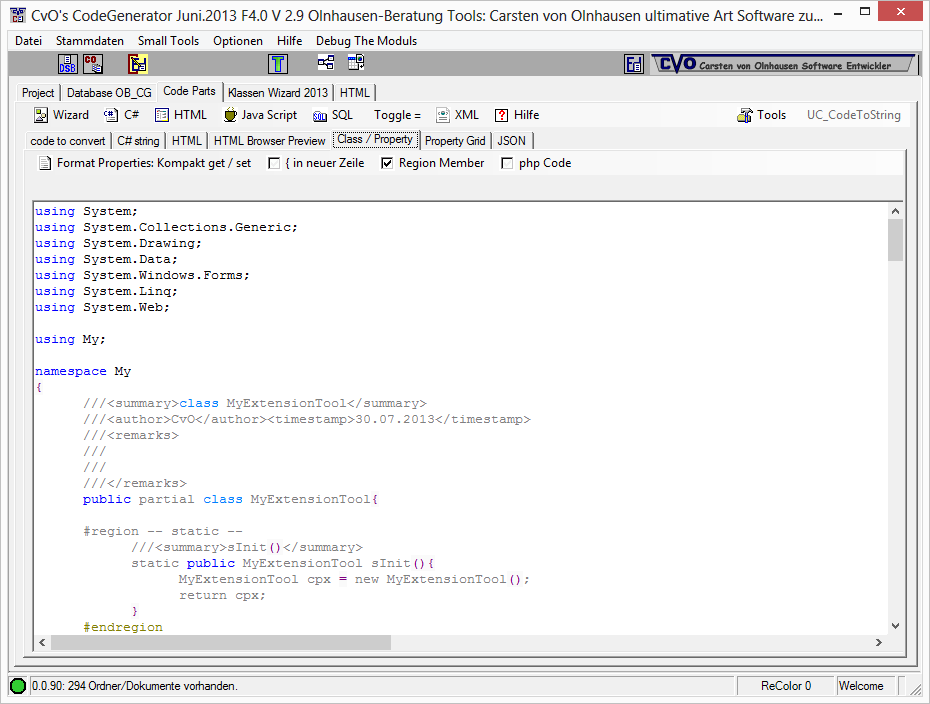Switch to the Database OB_CG tab
The height and width of the screenshot is (704, 930).
109,93
